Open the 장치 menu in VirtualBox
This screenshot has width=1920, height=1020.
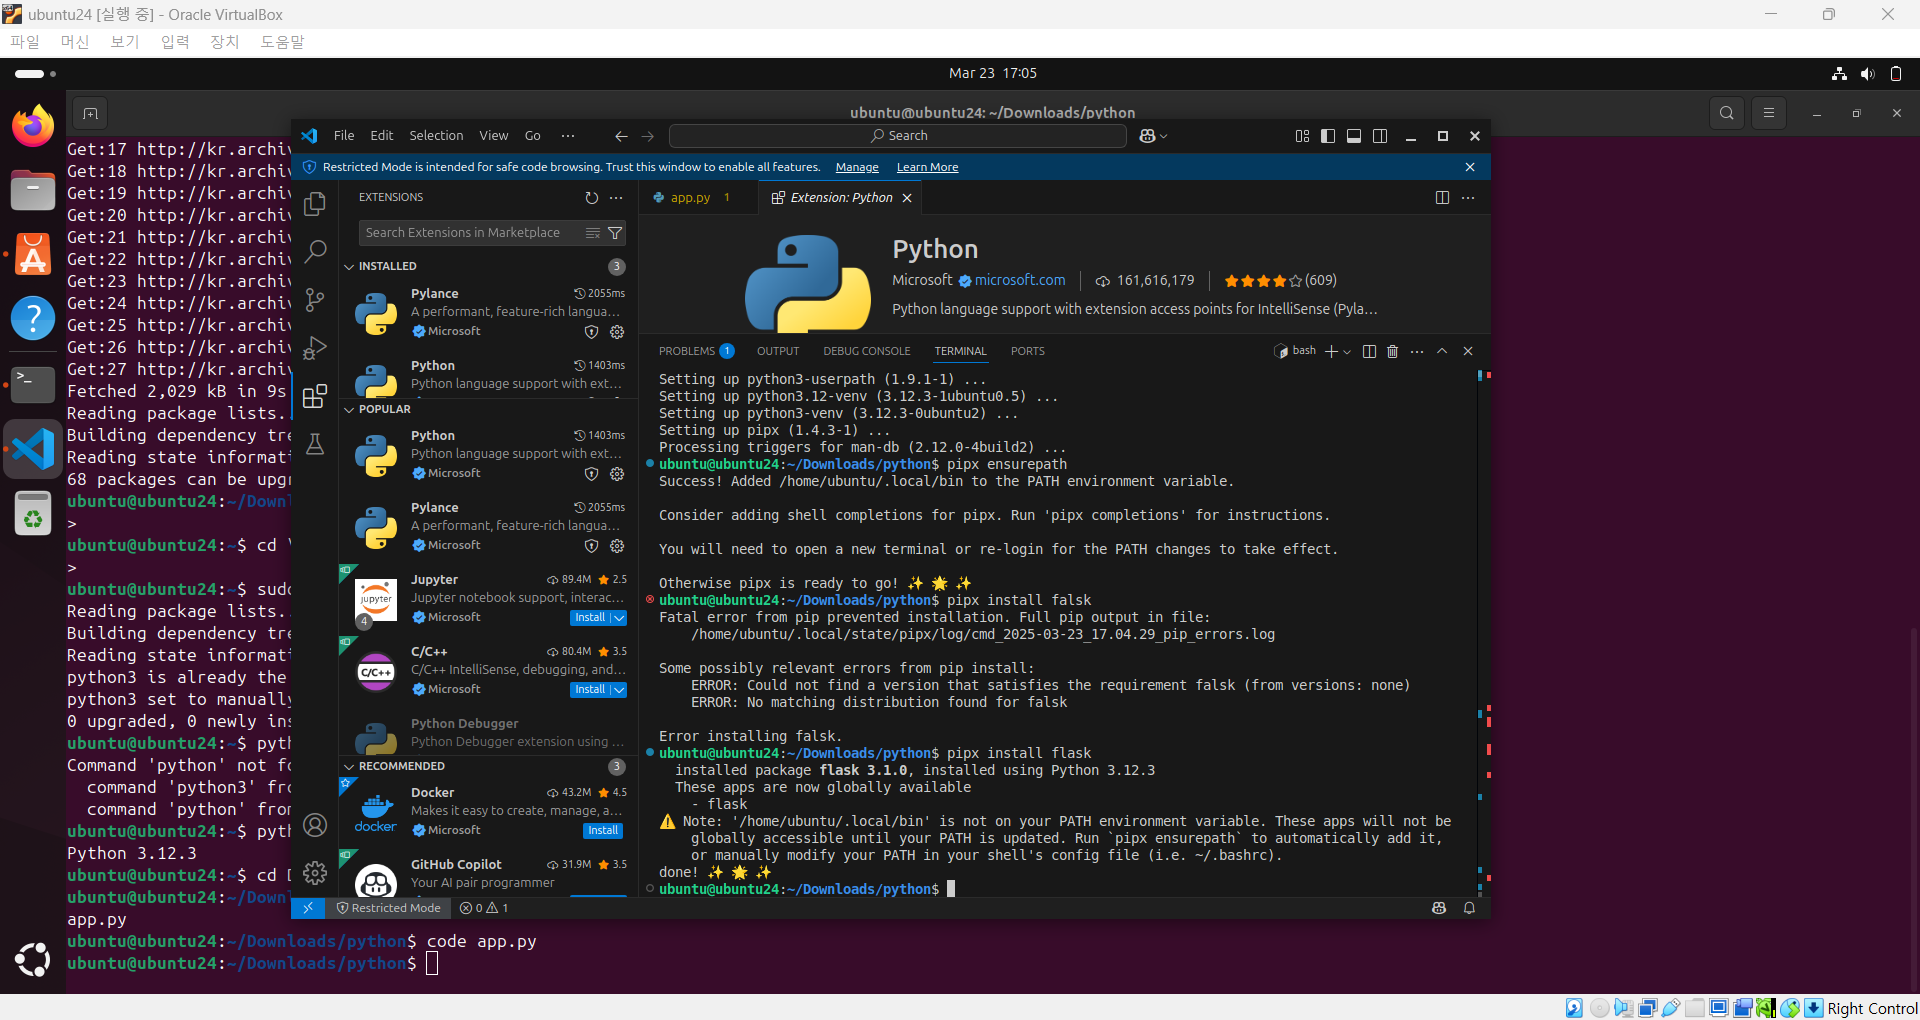pyautogui.click(x=224, y=42)
